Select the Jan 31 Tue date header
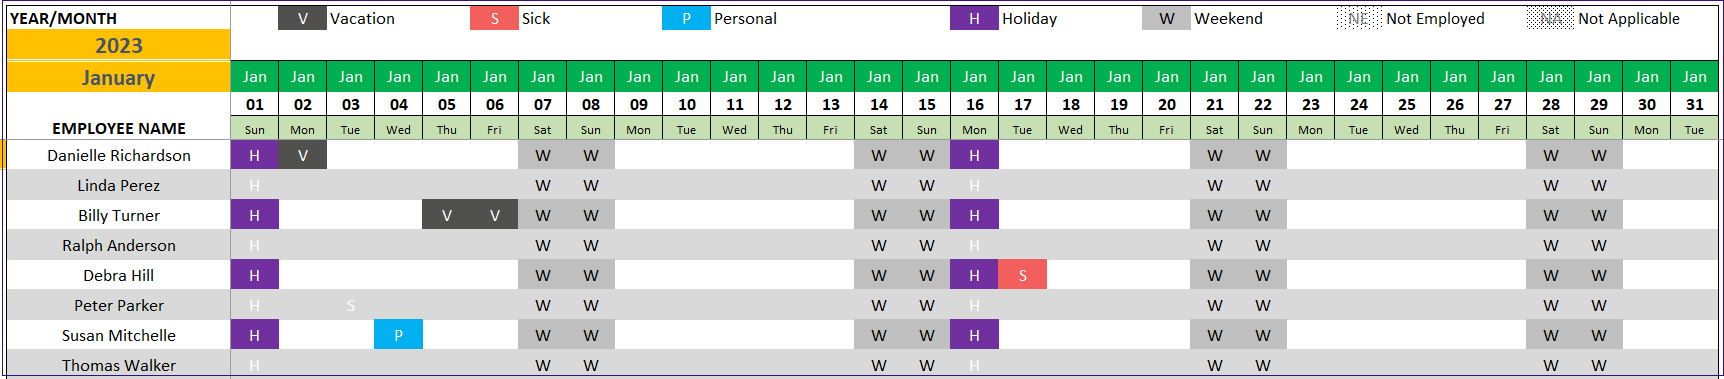 click(x=1694, y=104)
